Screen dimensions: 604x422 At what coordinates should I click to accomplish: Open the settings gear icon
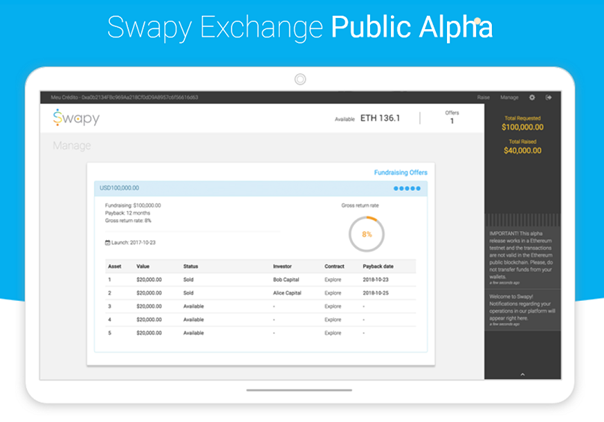tap(532, 97)
